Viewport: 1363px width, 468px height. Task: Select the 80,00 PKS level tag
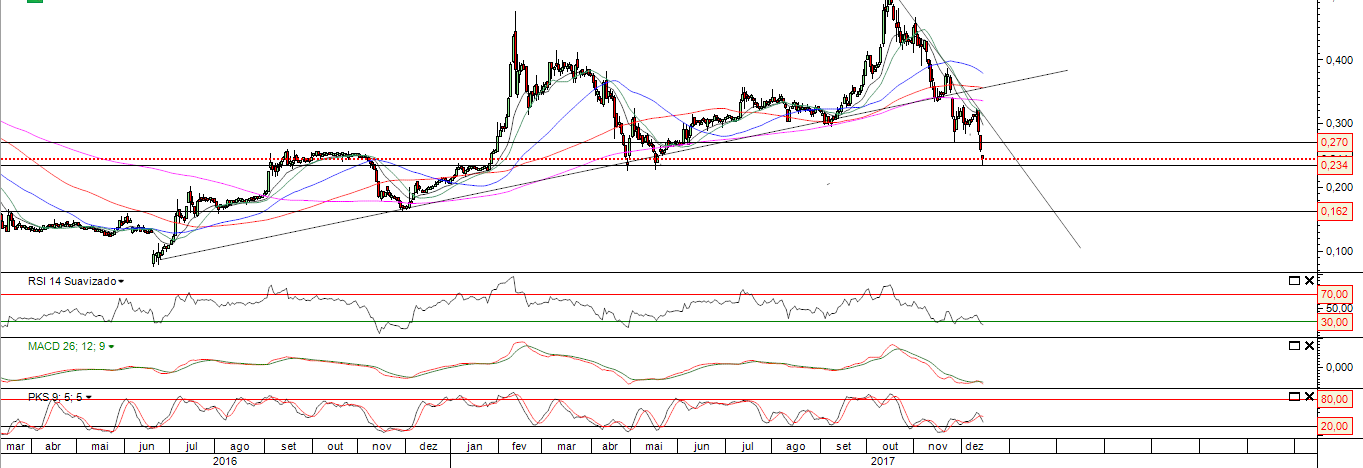[x=1336, y=400]
